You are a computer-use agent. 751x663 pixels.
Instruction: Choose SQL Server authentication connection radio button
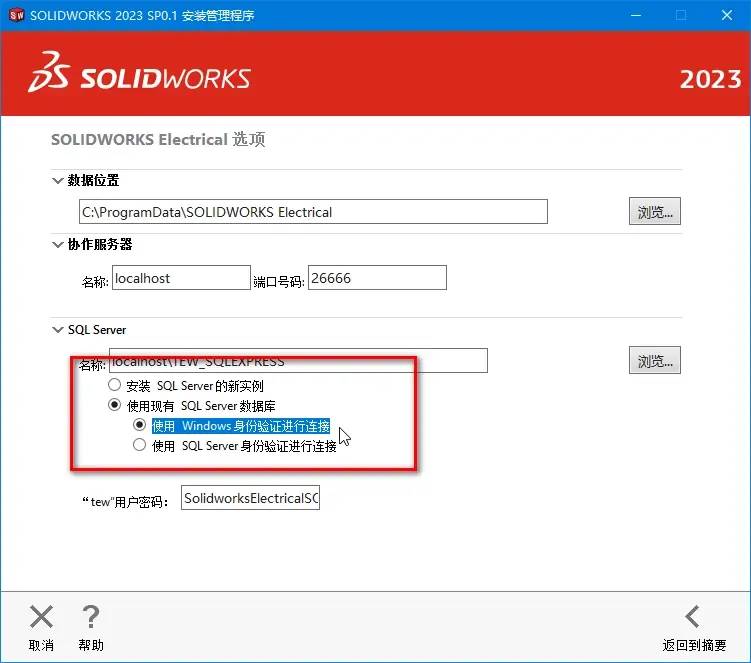139,445
